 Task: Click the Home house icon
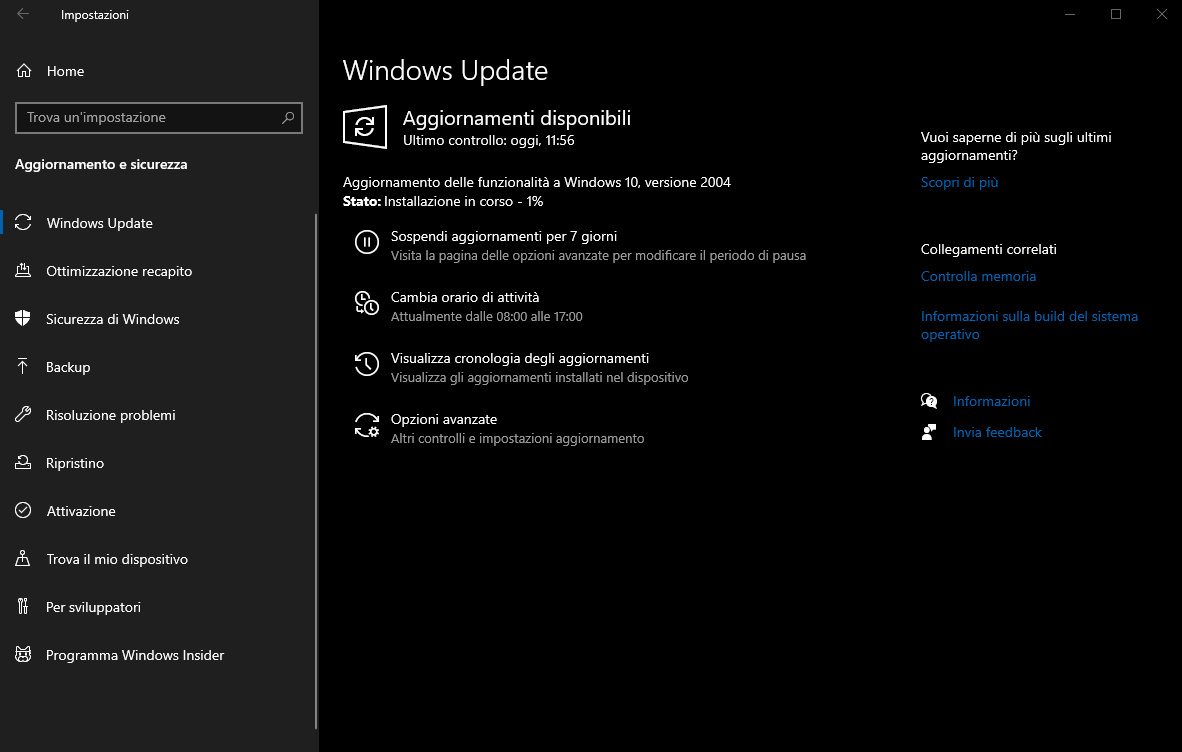(24, 71)
